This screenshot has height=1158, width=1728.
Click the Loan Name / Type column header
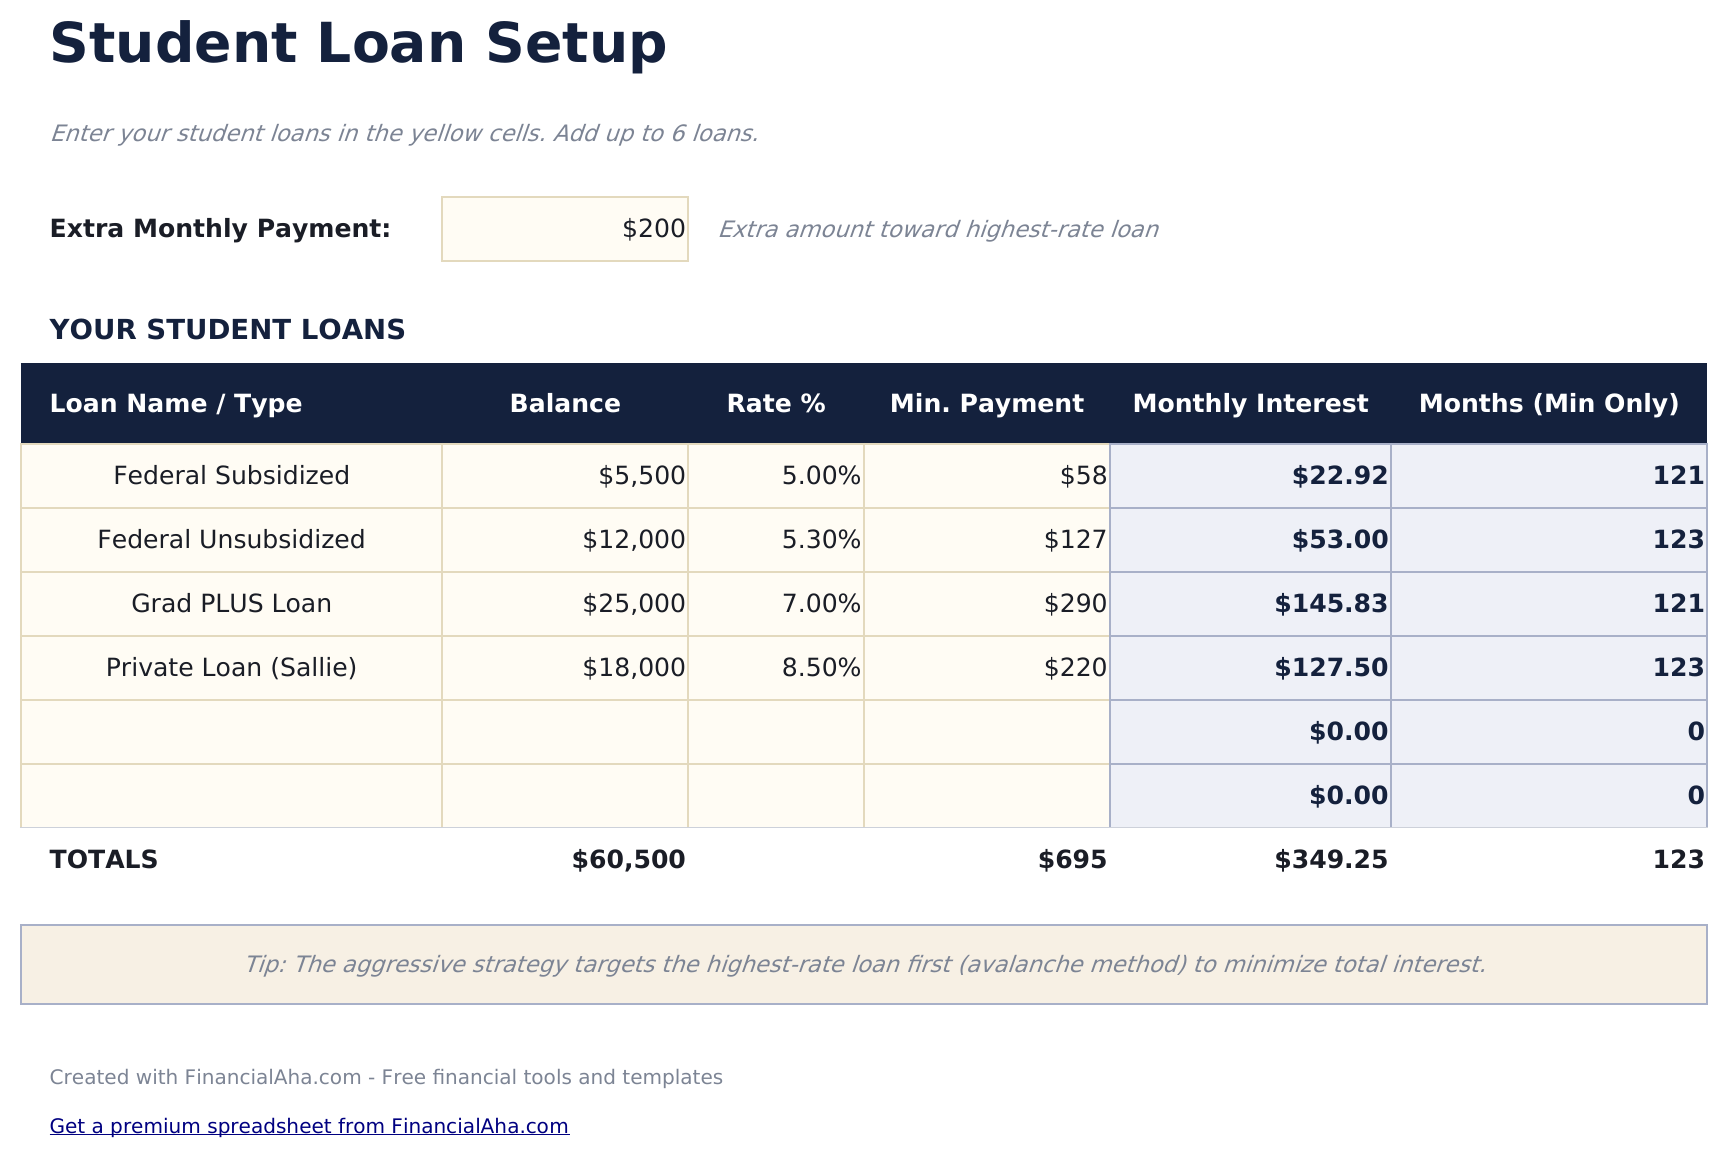(176, 403)
